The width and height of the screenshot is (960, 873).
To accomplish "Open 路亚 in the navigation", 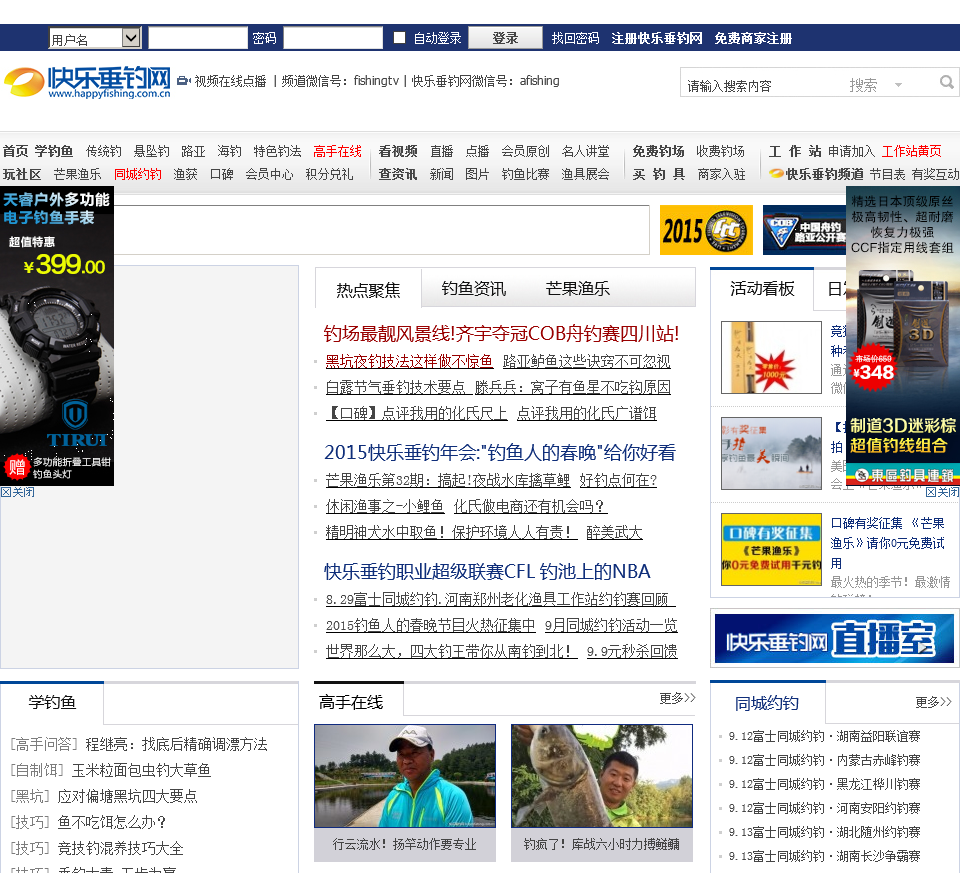I will tap(193, 151).
